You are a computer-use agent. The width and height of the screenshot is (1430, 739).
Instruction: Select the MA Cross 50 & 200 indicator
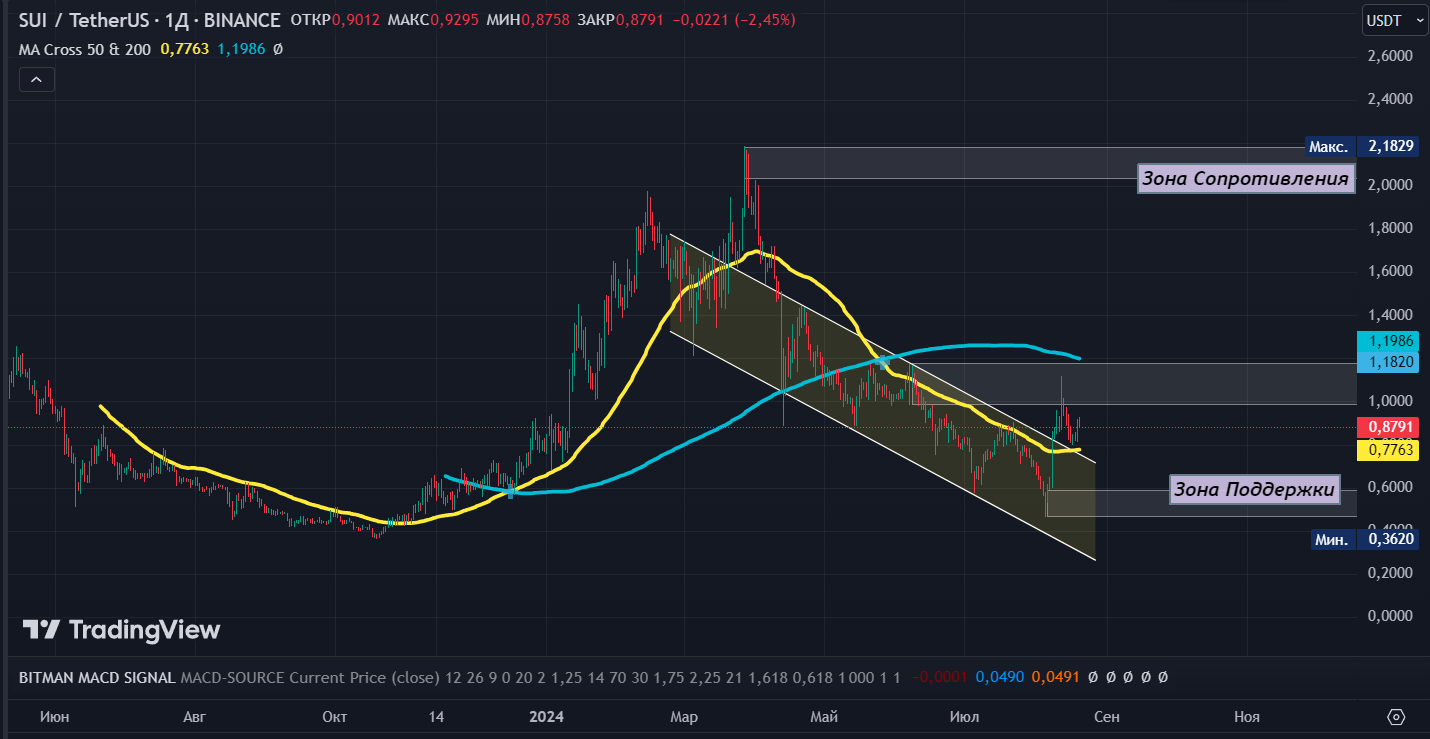coord(84,48)
